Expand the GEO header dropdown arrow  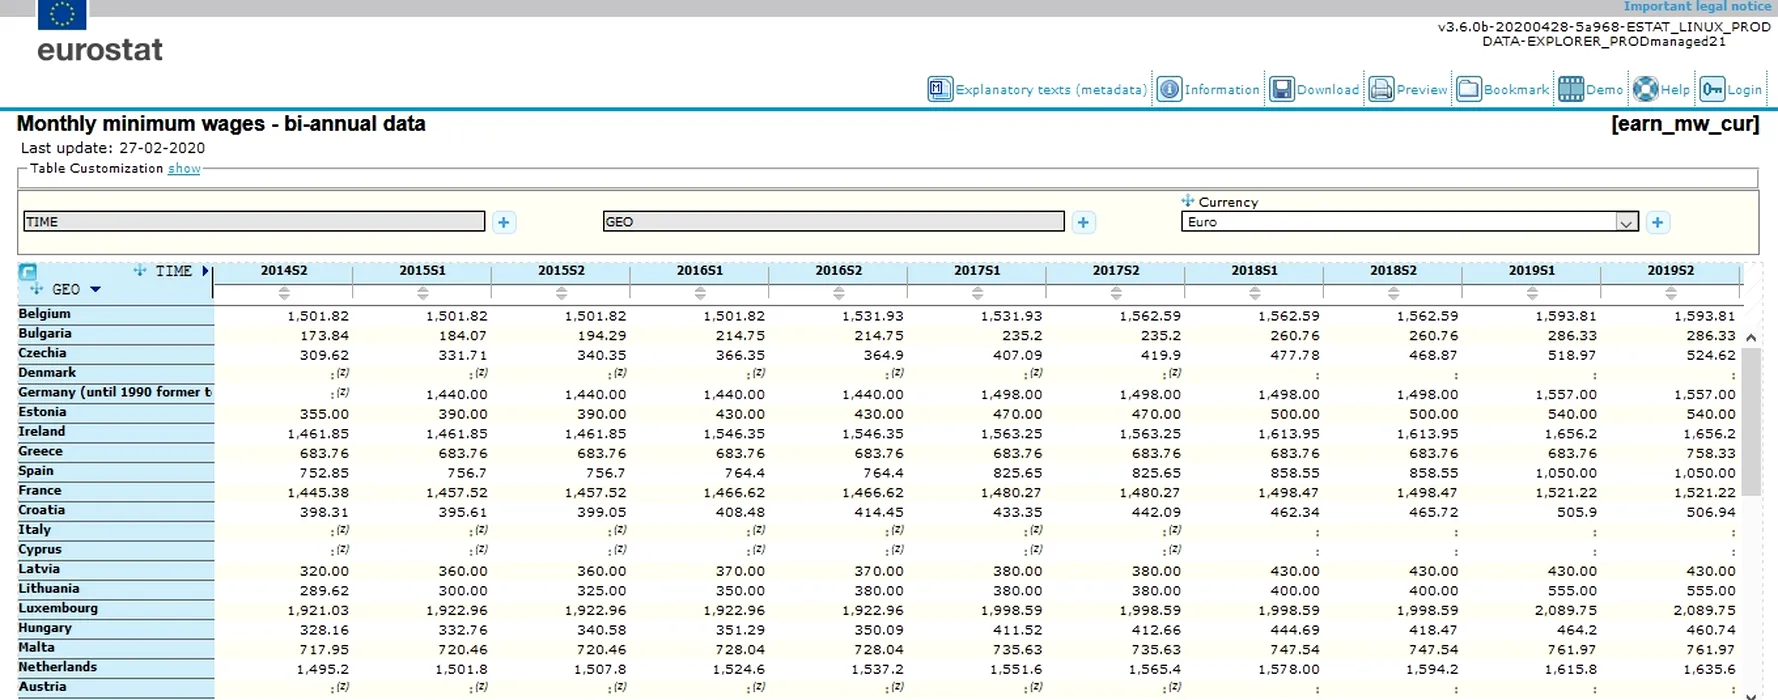click(x=96, y=290)
